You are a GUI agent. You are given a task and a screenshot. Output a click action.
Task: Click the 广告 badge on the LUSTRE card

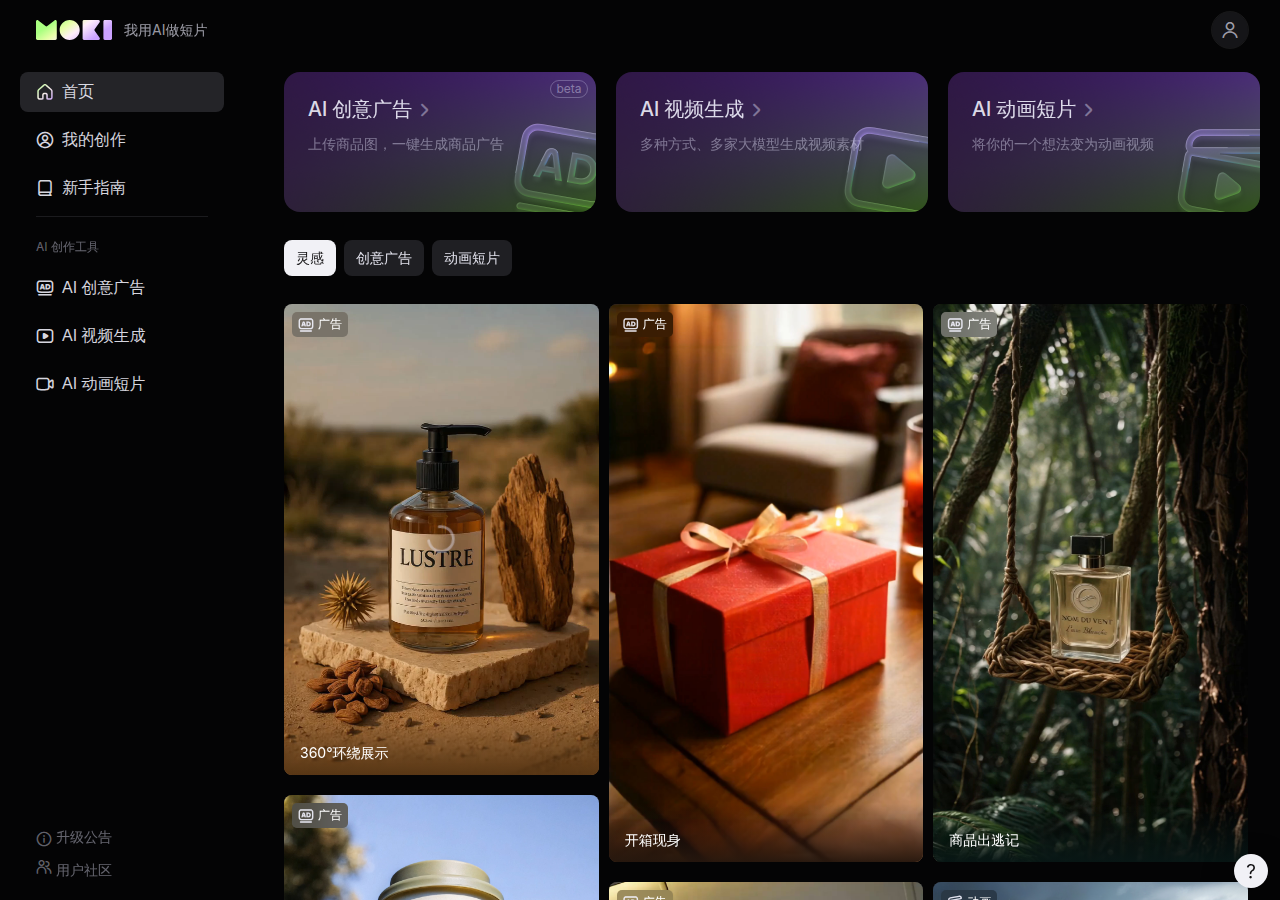[x=320, y=324]
